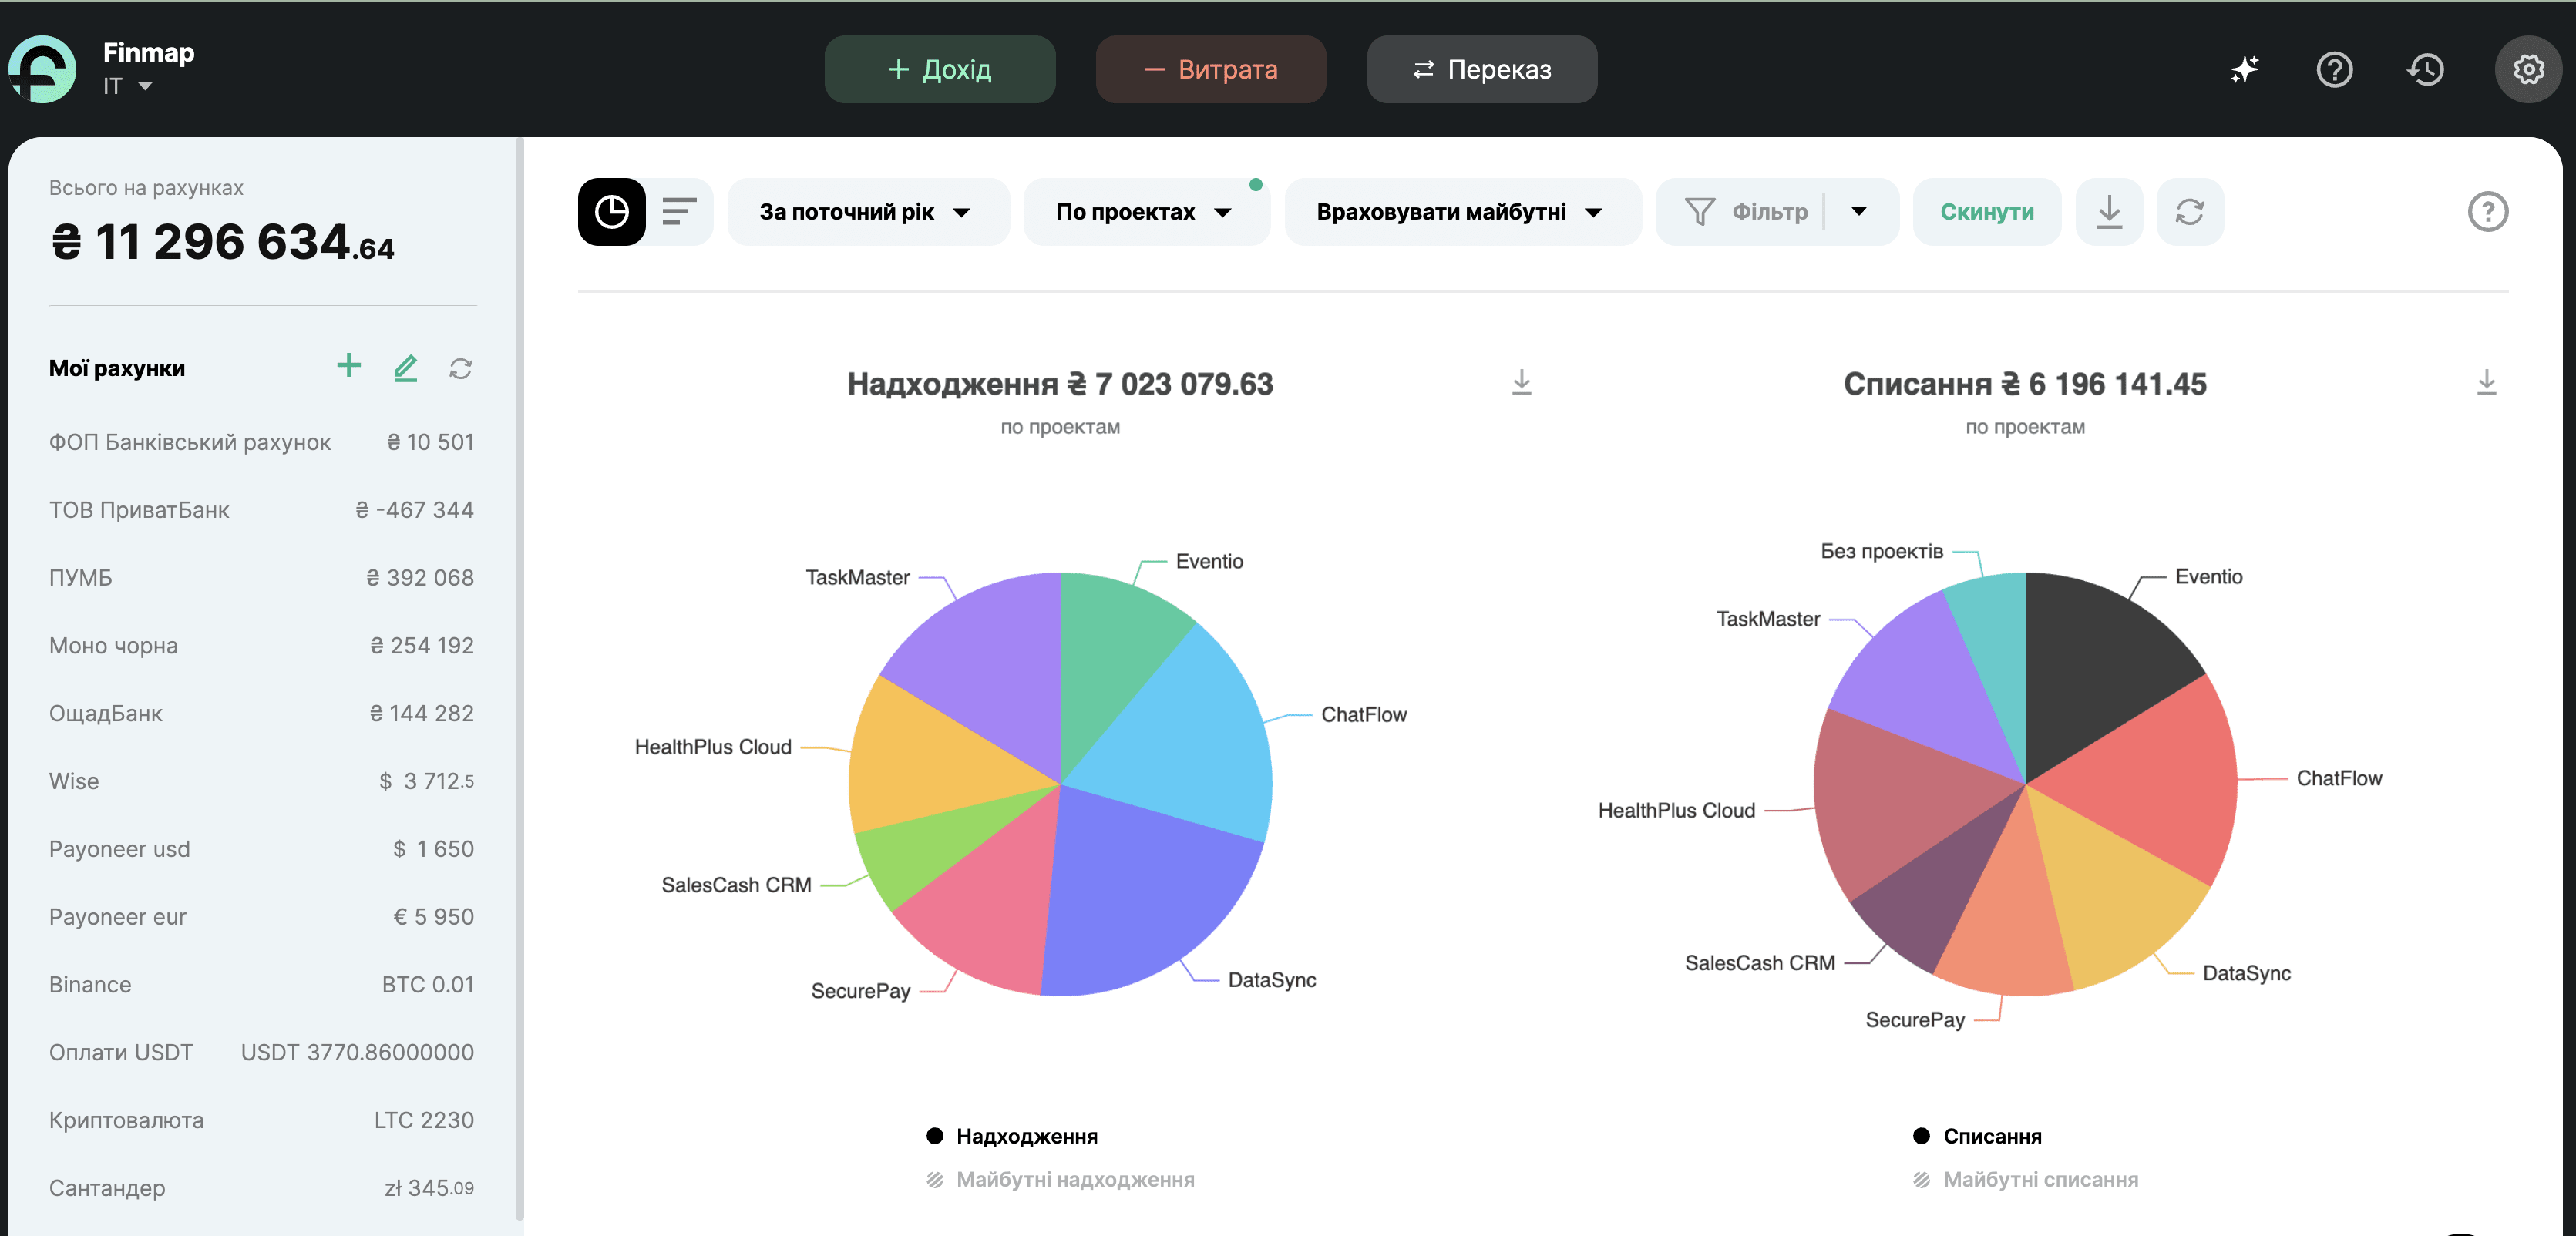This screenshot has width=2576, height=1236.
Task: Select Payoneer eur account
Action: click(261, 917)
